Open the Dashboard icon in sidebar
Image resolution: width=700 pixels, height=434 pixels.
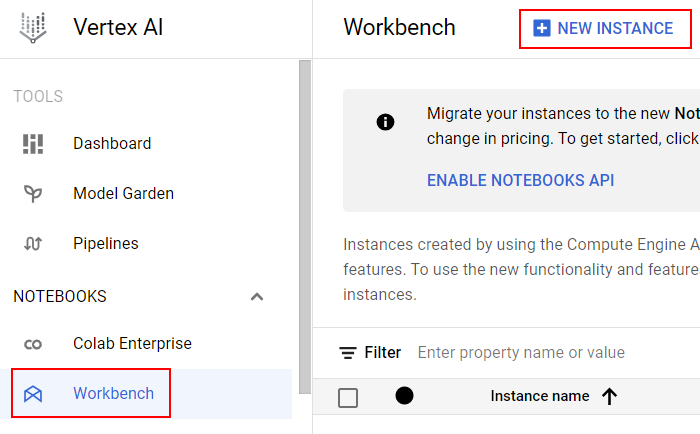click(33, 144)
